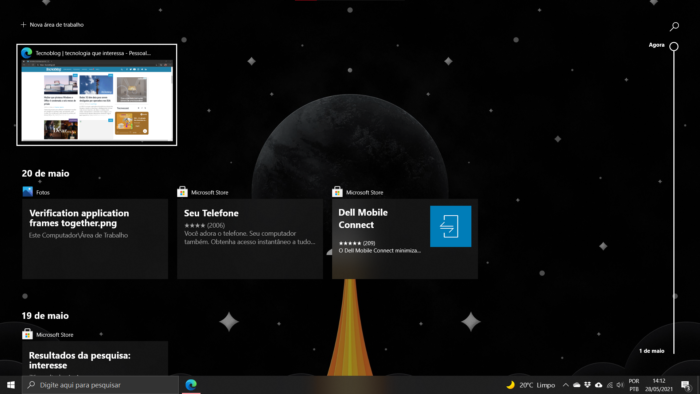
Task: Click the Microsoft Store icon under 19 de maio
Action: coord(27,334)
